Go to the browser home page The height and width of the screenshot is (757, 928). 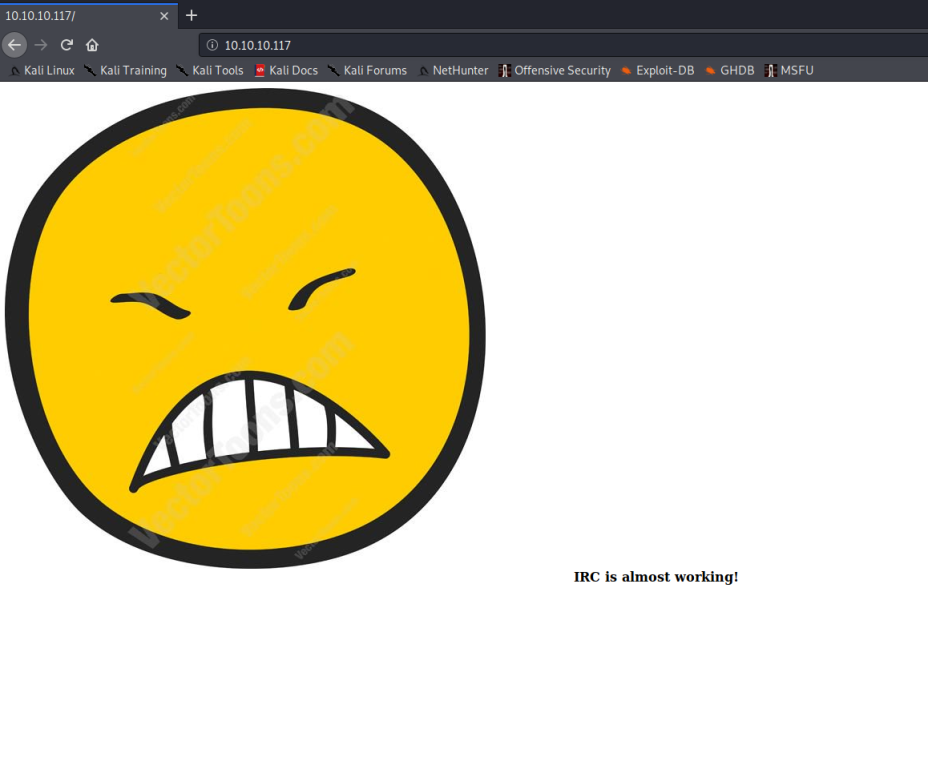[x=92, y=45]
